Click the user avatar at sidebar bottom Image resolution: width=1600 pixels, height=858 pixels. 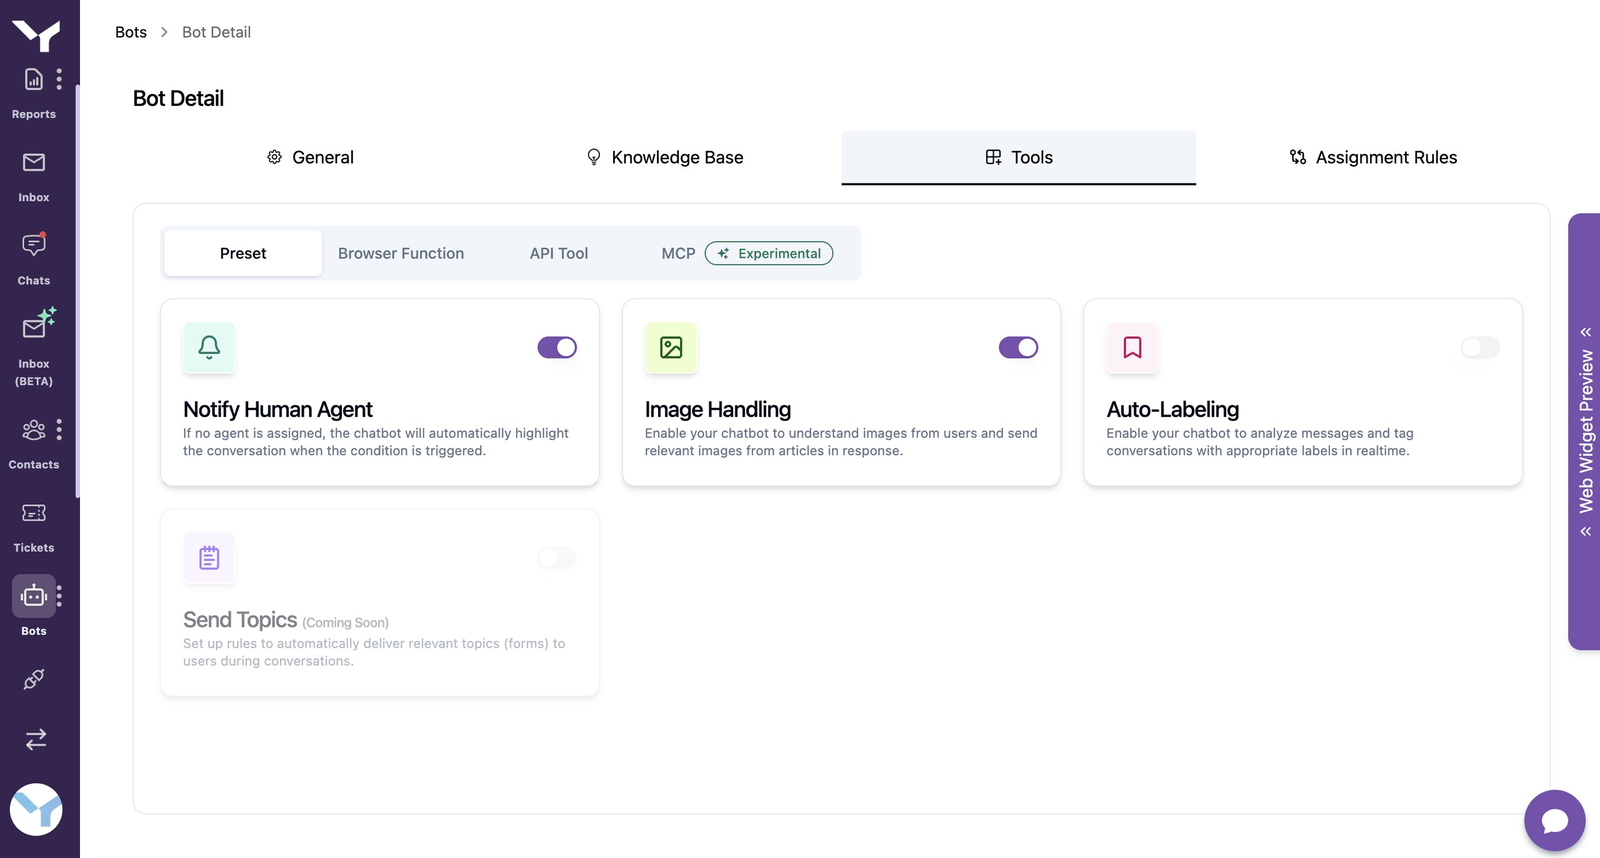[x=36, y=809]
